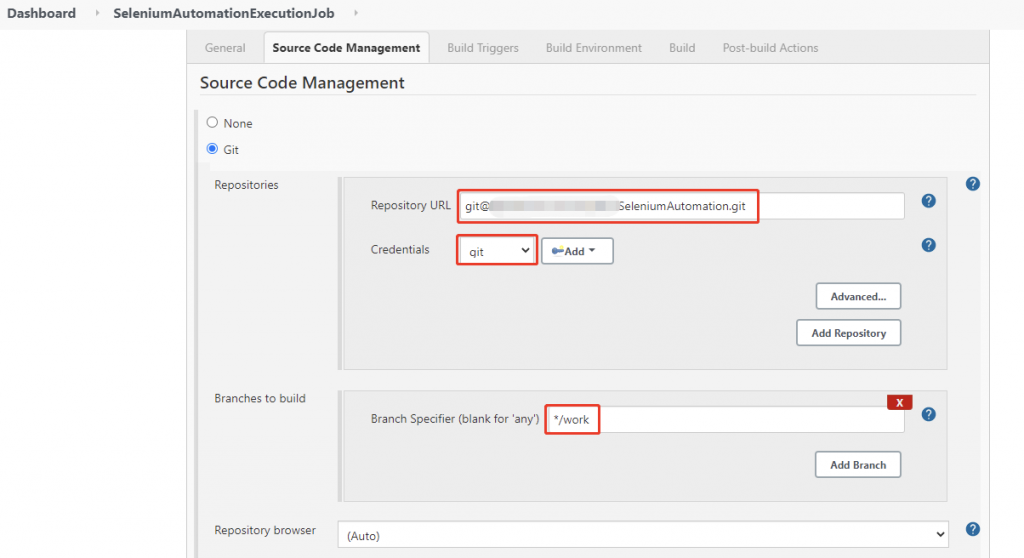This screenshot has width=1024, height=558.
Task: Select the None radio button
Action: 212,123
